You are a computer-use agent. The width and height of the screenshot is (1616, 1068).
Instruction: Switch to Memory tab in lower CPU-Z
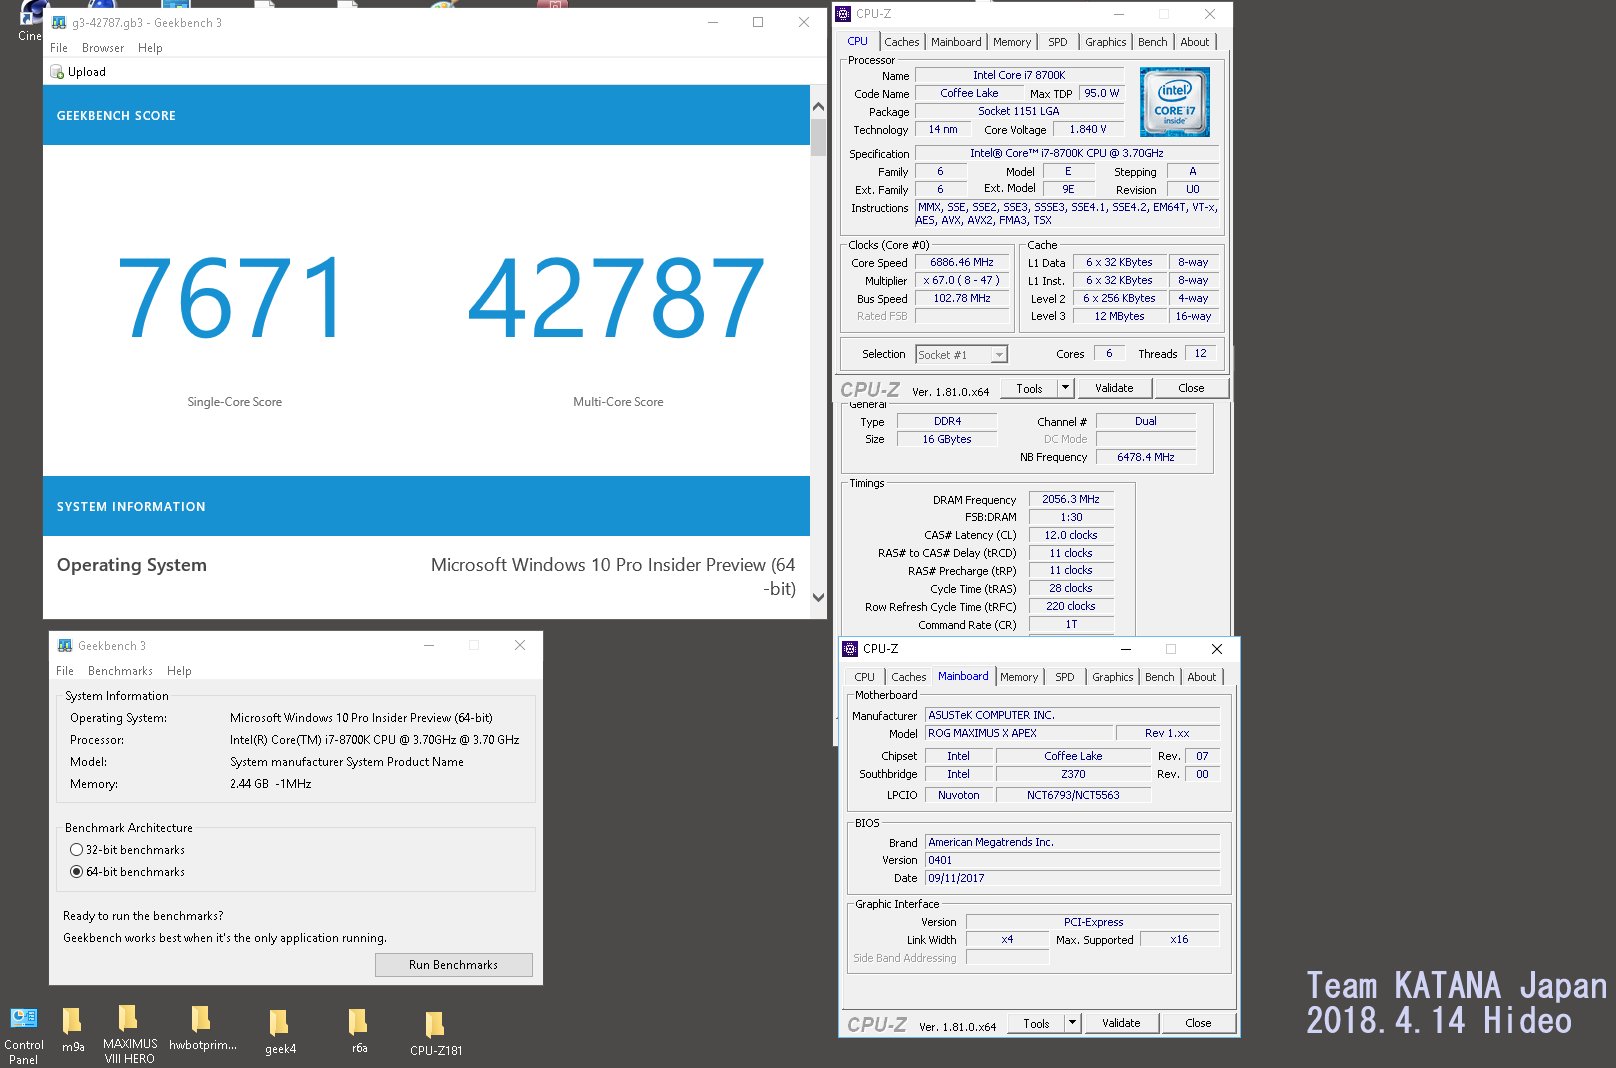(1019, 677)
